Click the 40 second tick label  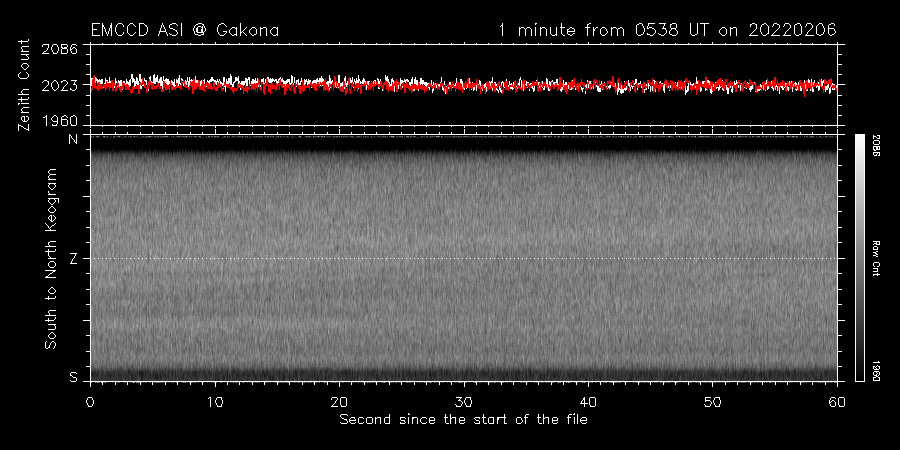coord(589,401)
